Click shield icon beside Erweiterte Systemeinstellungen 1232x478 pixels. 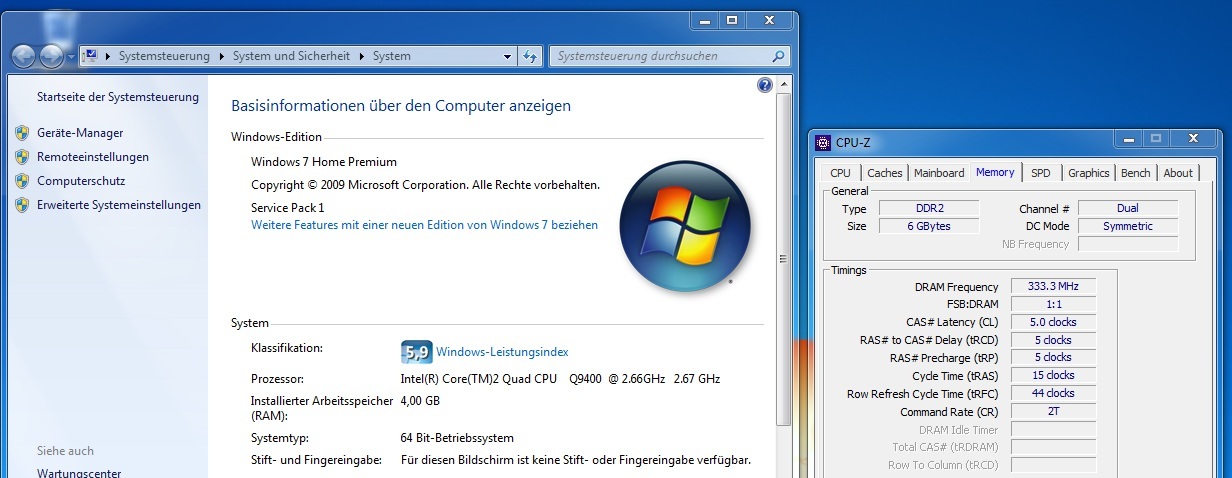22,205
